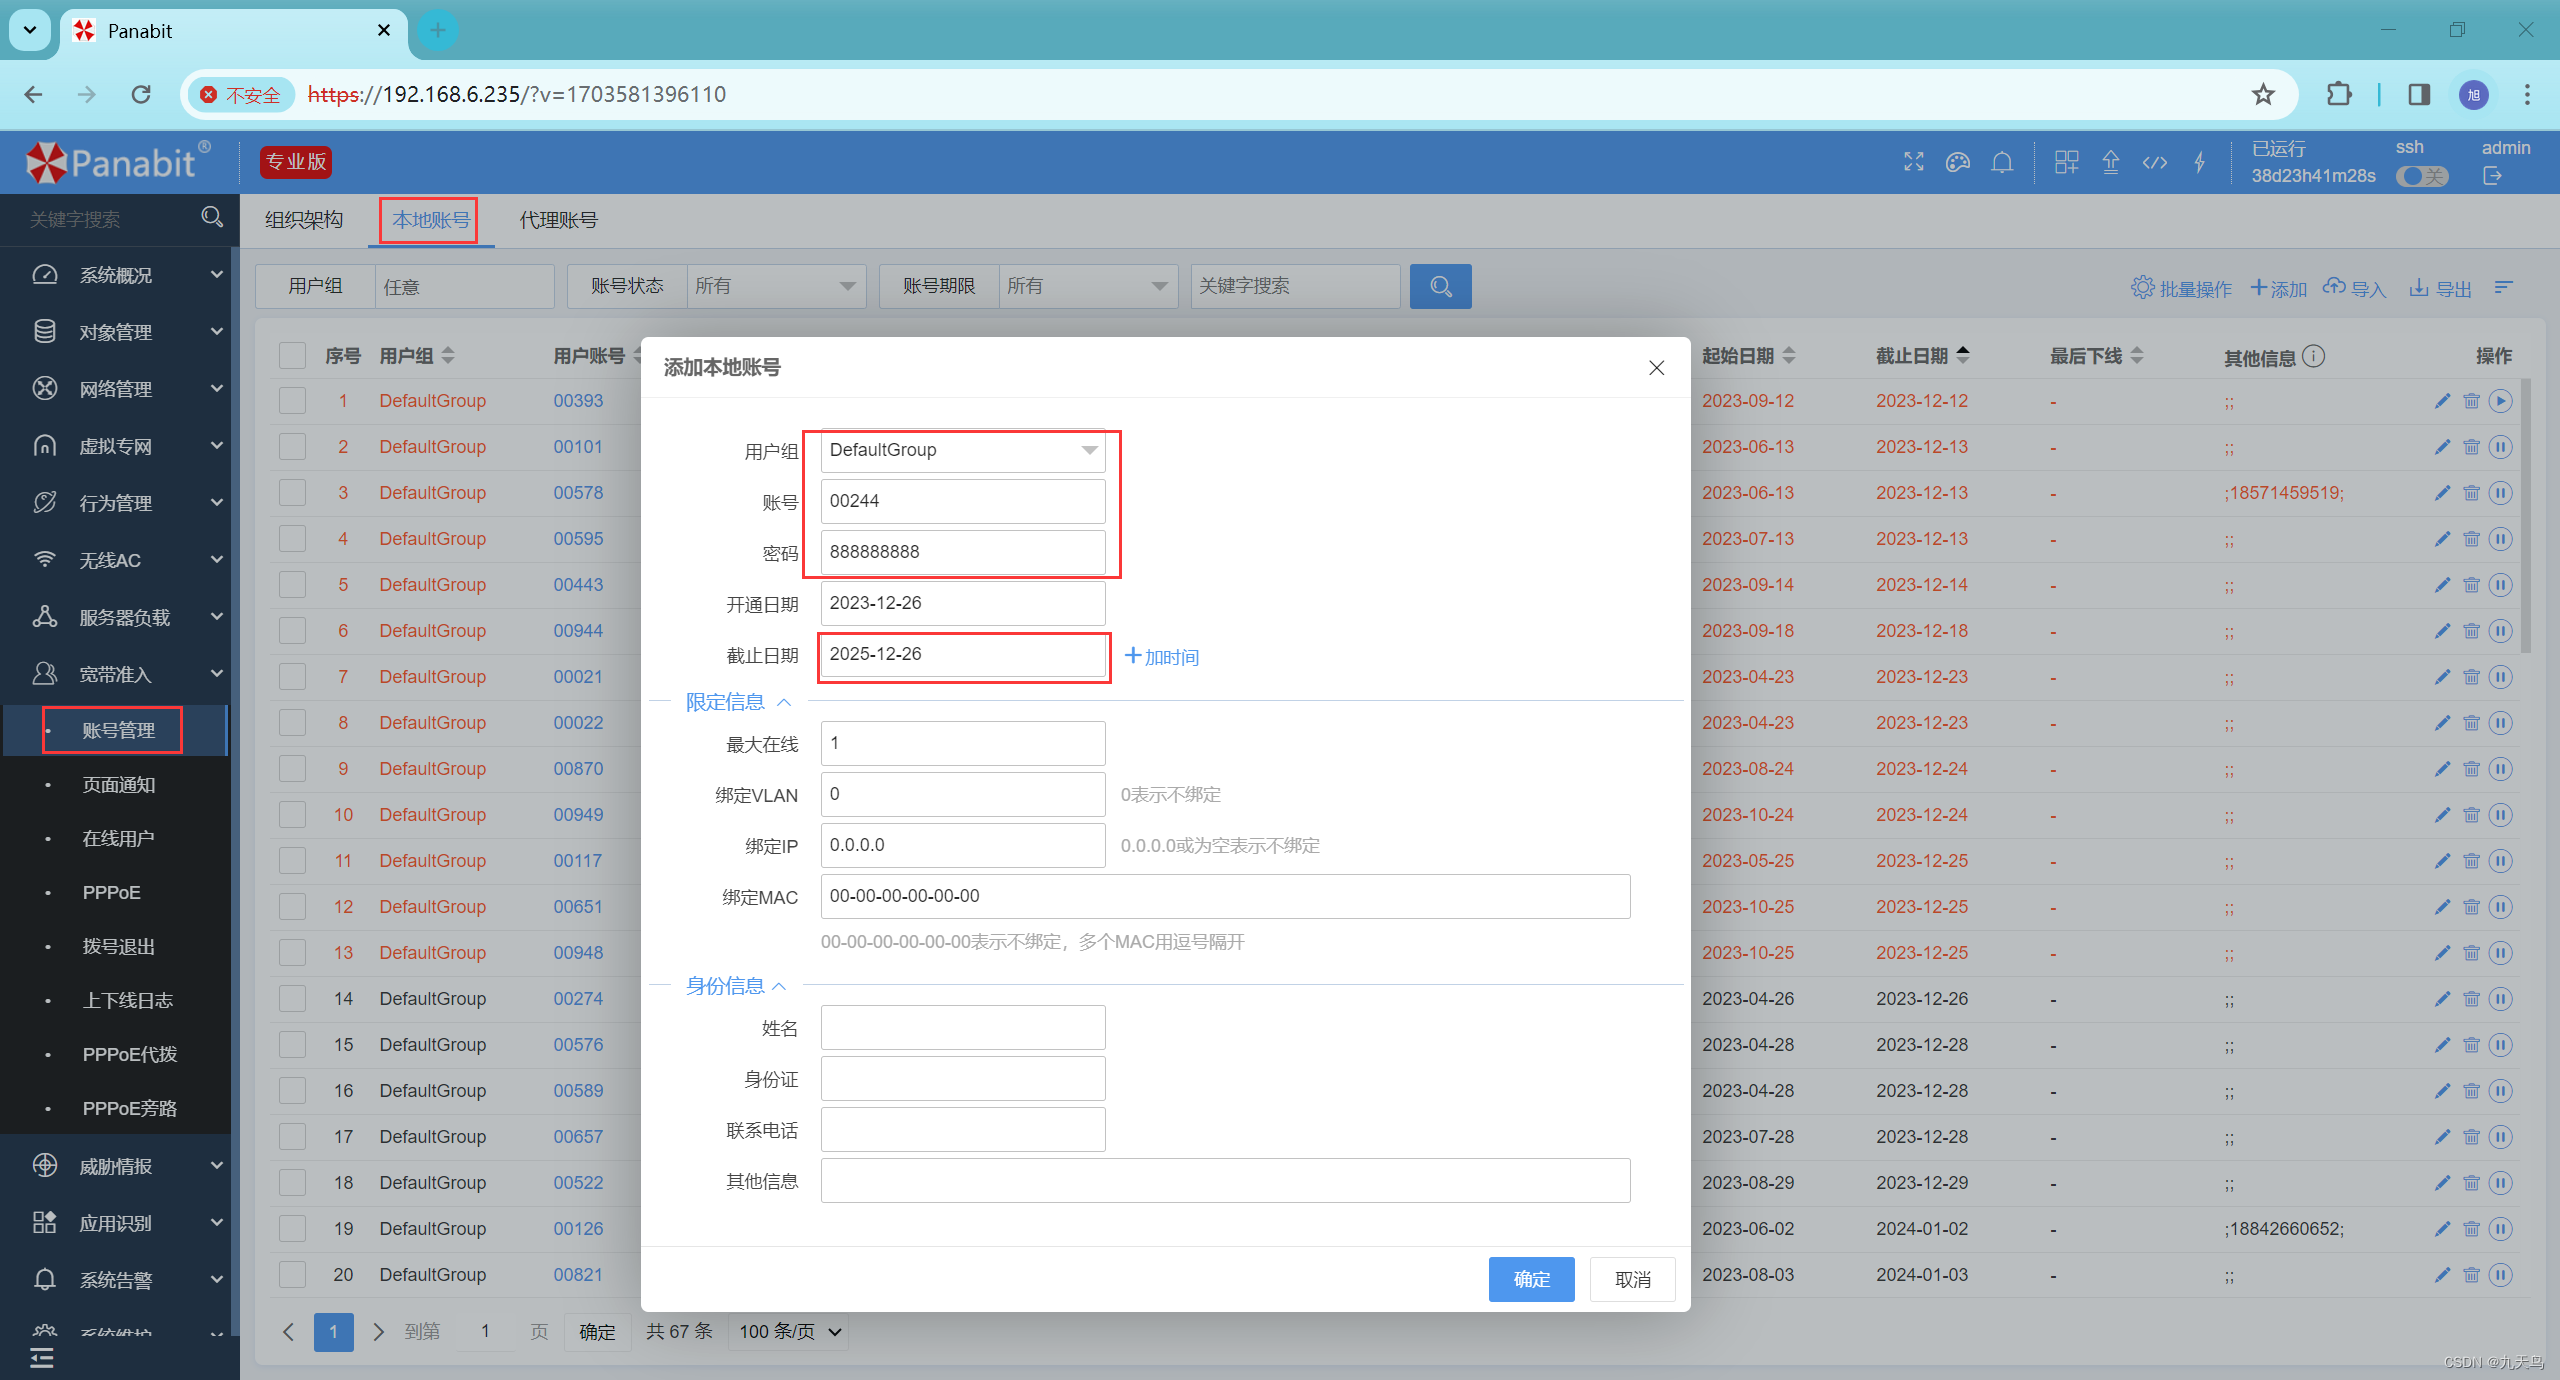Open 在线用户 in the sidebar

(118, 838)
